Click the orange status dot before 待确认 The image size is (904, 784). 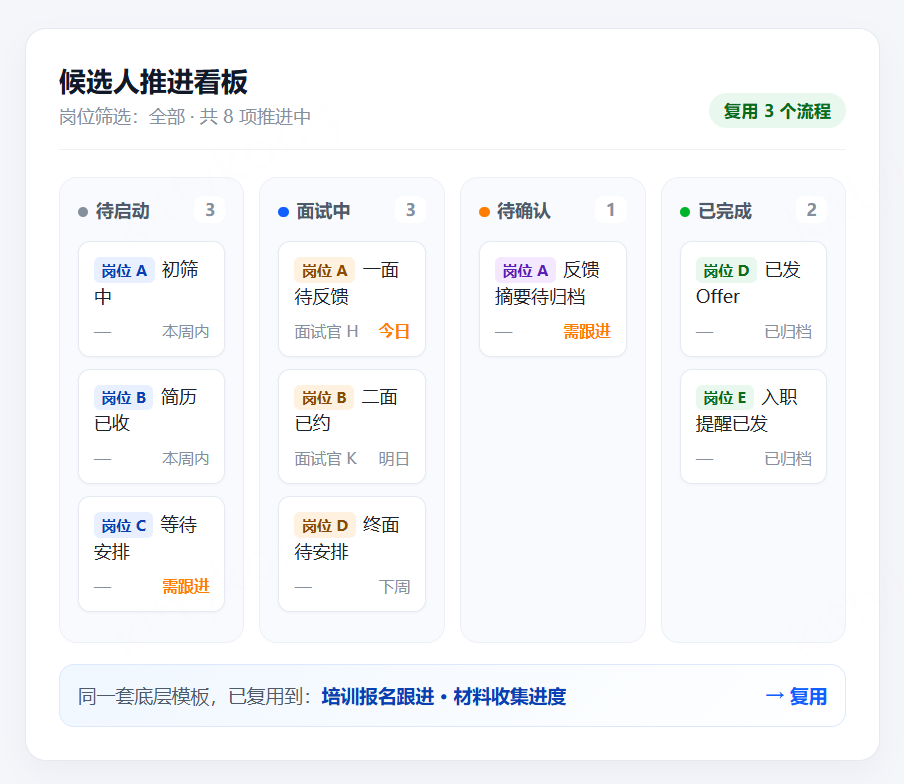pos(484,212)
